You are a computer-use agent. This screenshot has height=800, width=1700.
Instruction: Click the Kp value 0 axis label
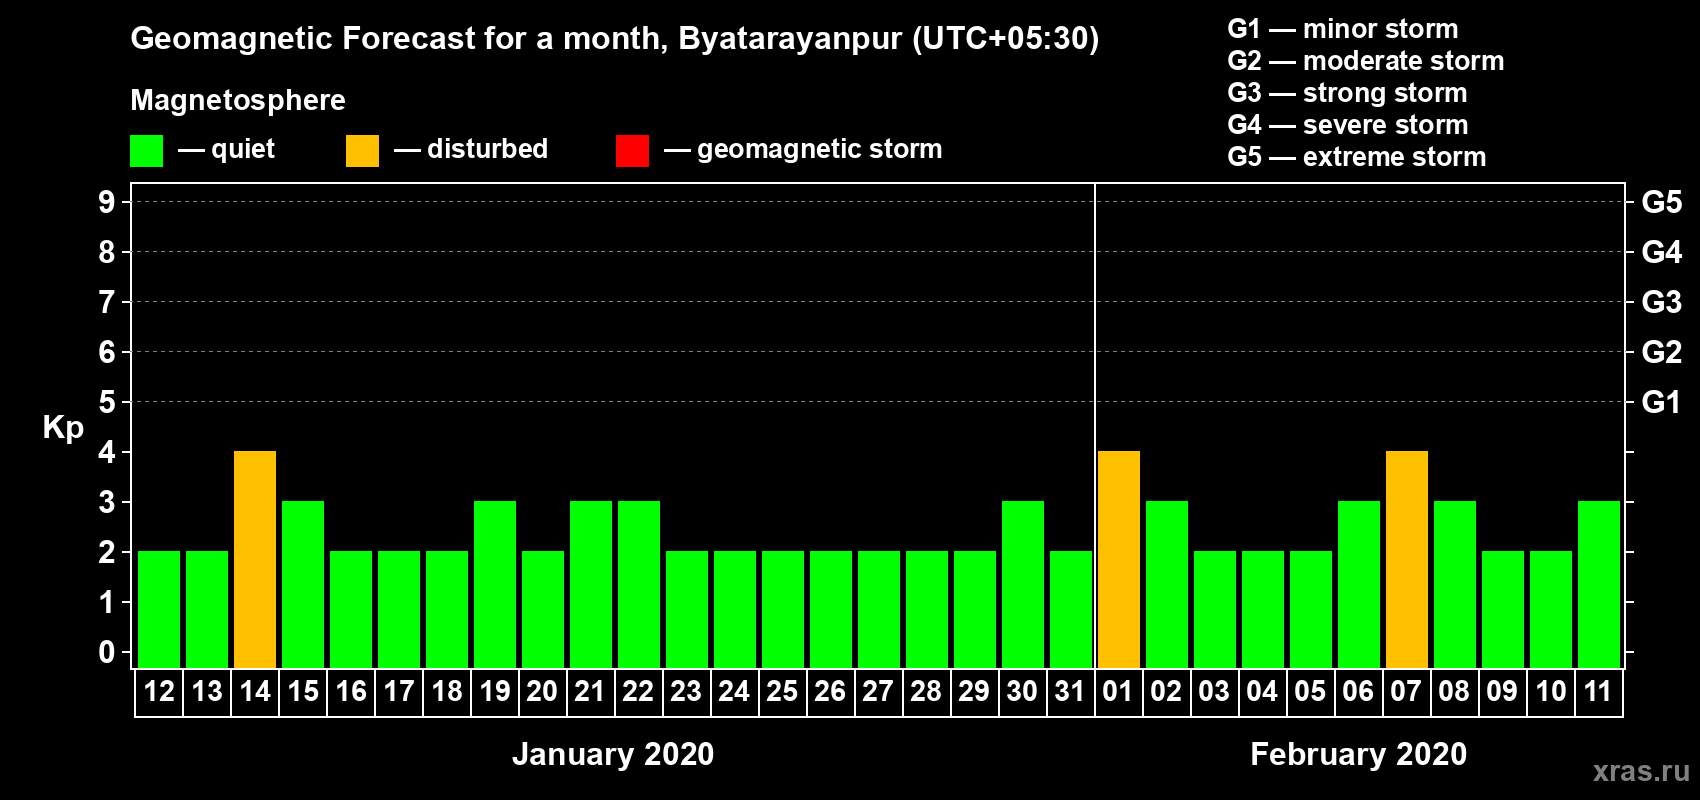coord(107,652)
